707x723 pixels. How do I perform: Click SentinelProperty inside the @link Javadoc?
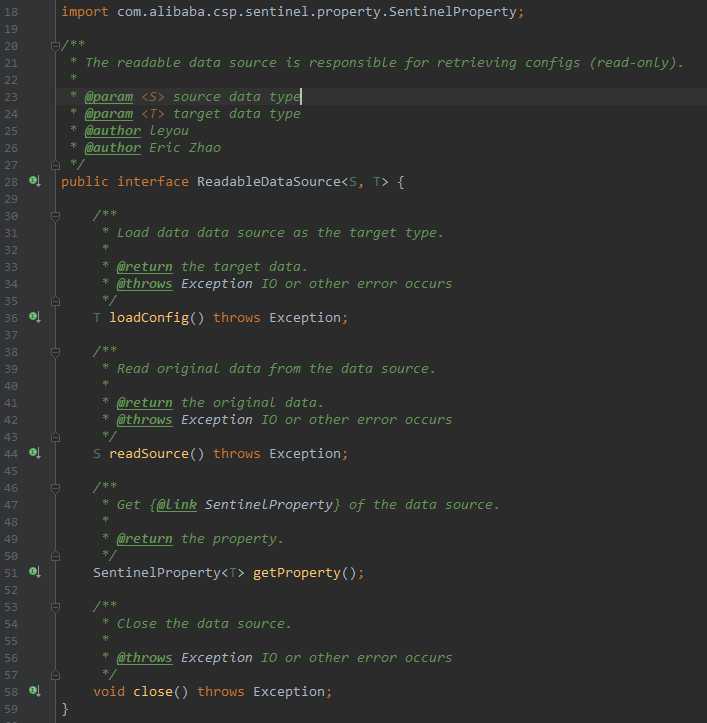point(269,505)
